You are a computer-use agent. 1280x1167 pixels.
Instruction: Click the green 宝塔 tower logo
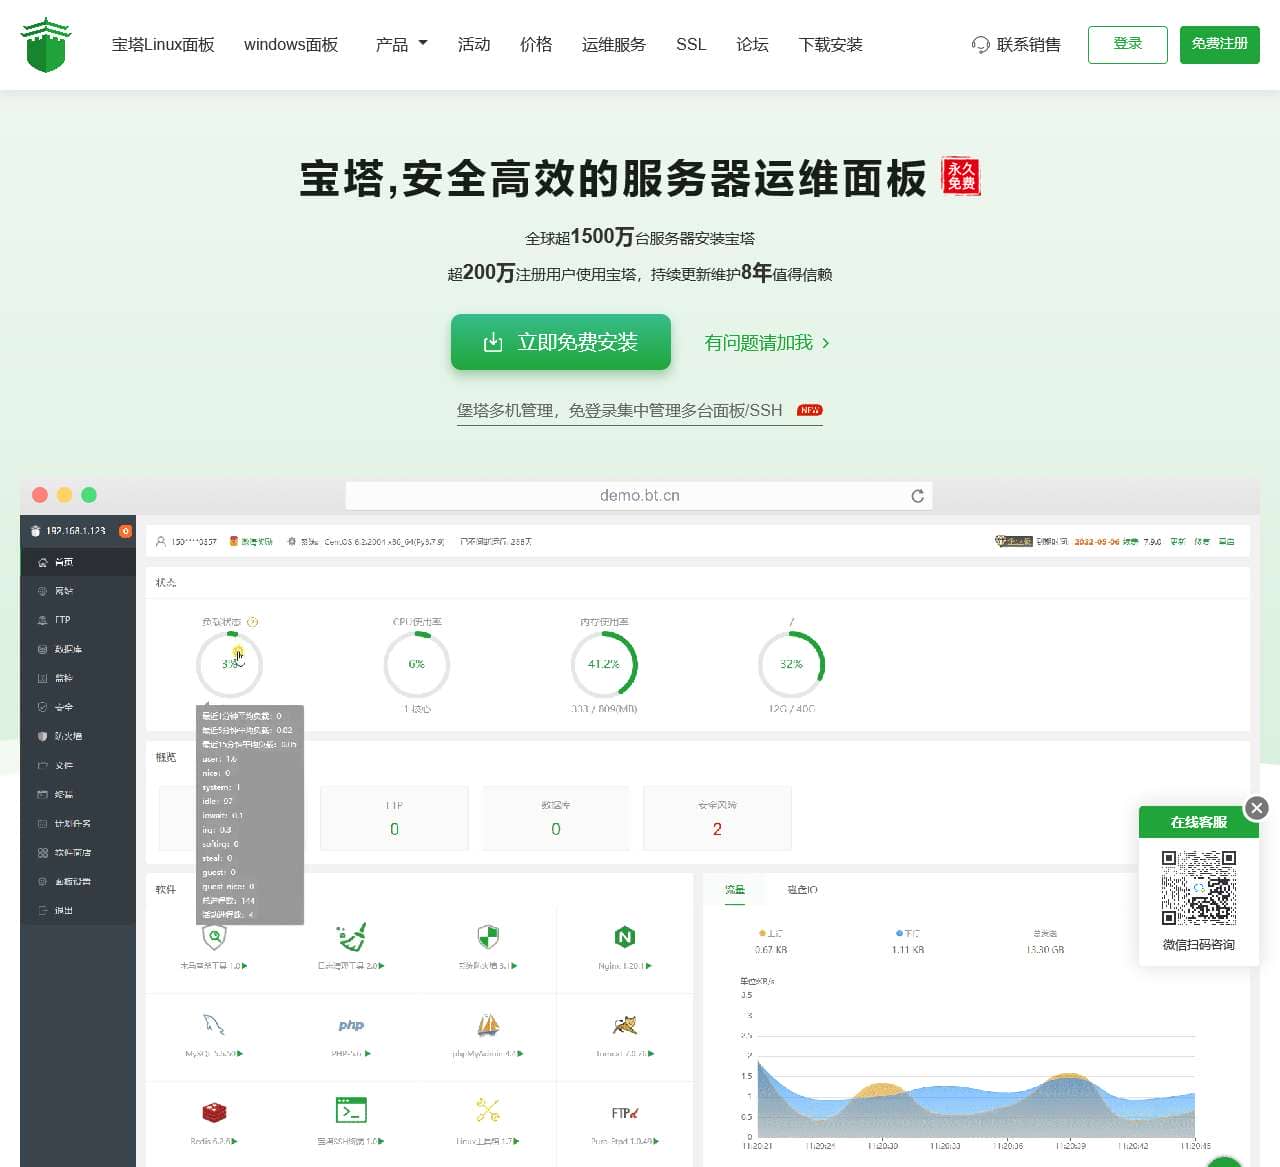tap(46, 45)
